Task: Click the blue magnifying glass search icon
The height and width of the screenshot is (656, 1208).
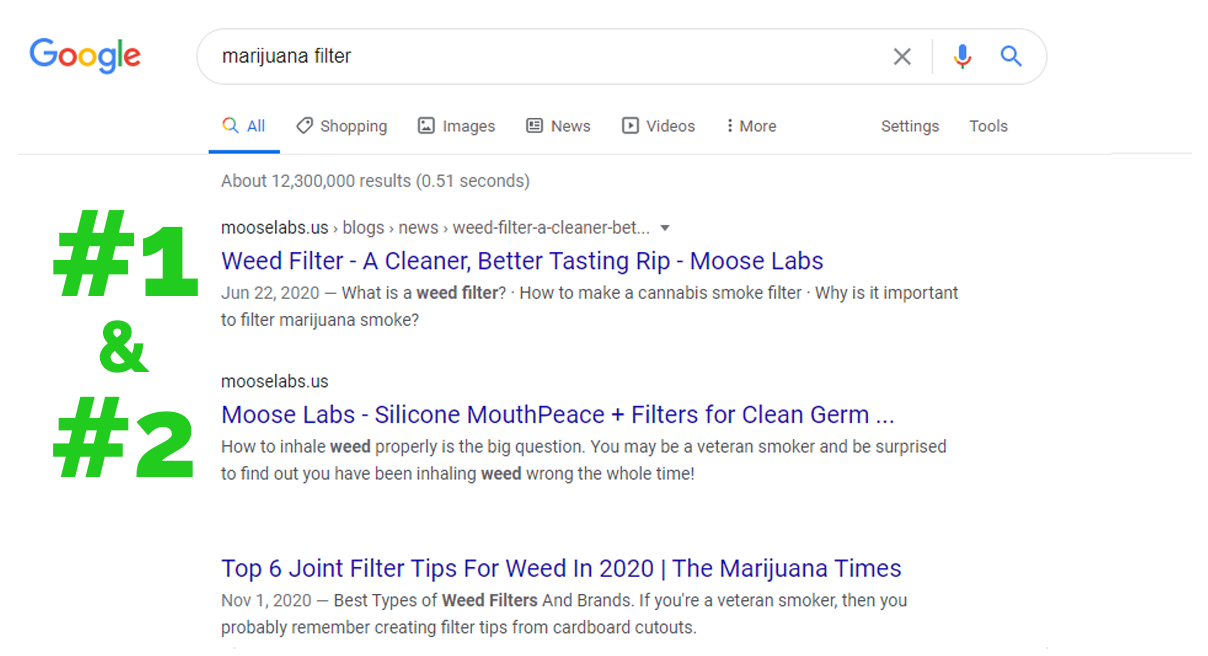Action: point(1011,57)
